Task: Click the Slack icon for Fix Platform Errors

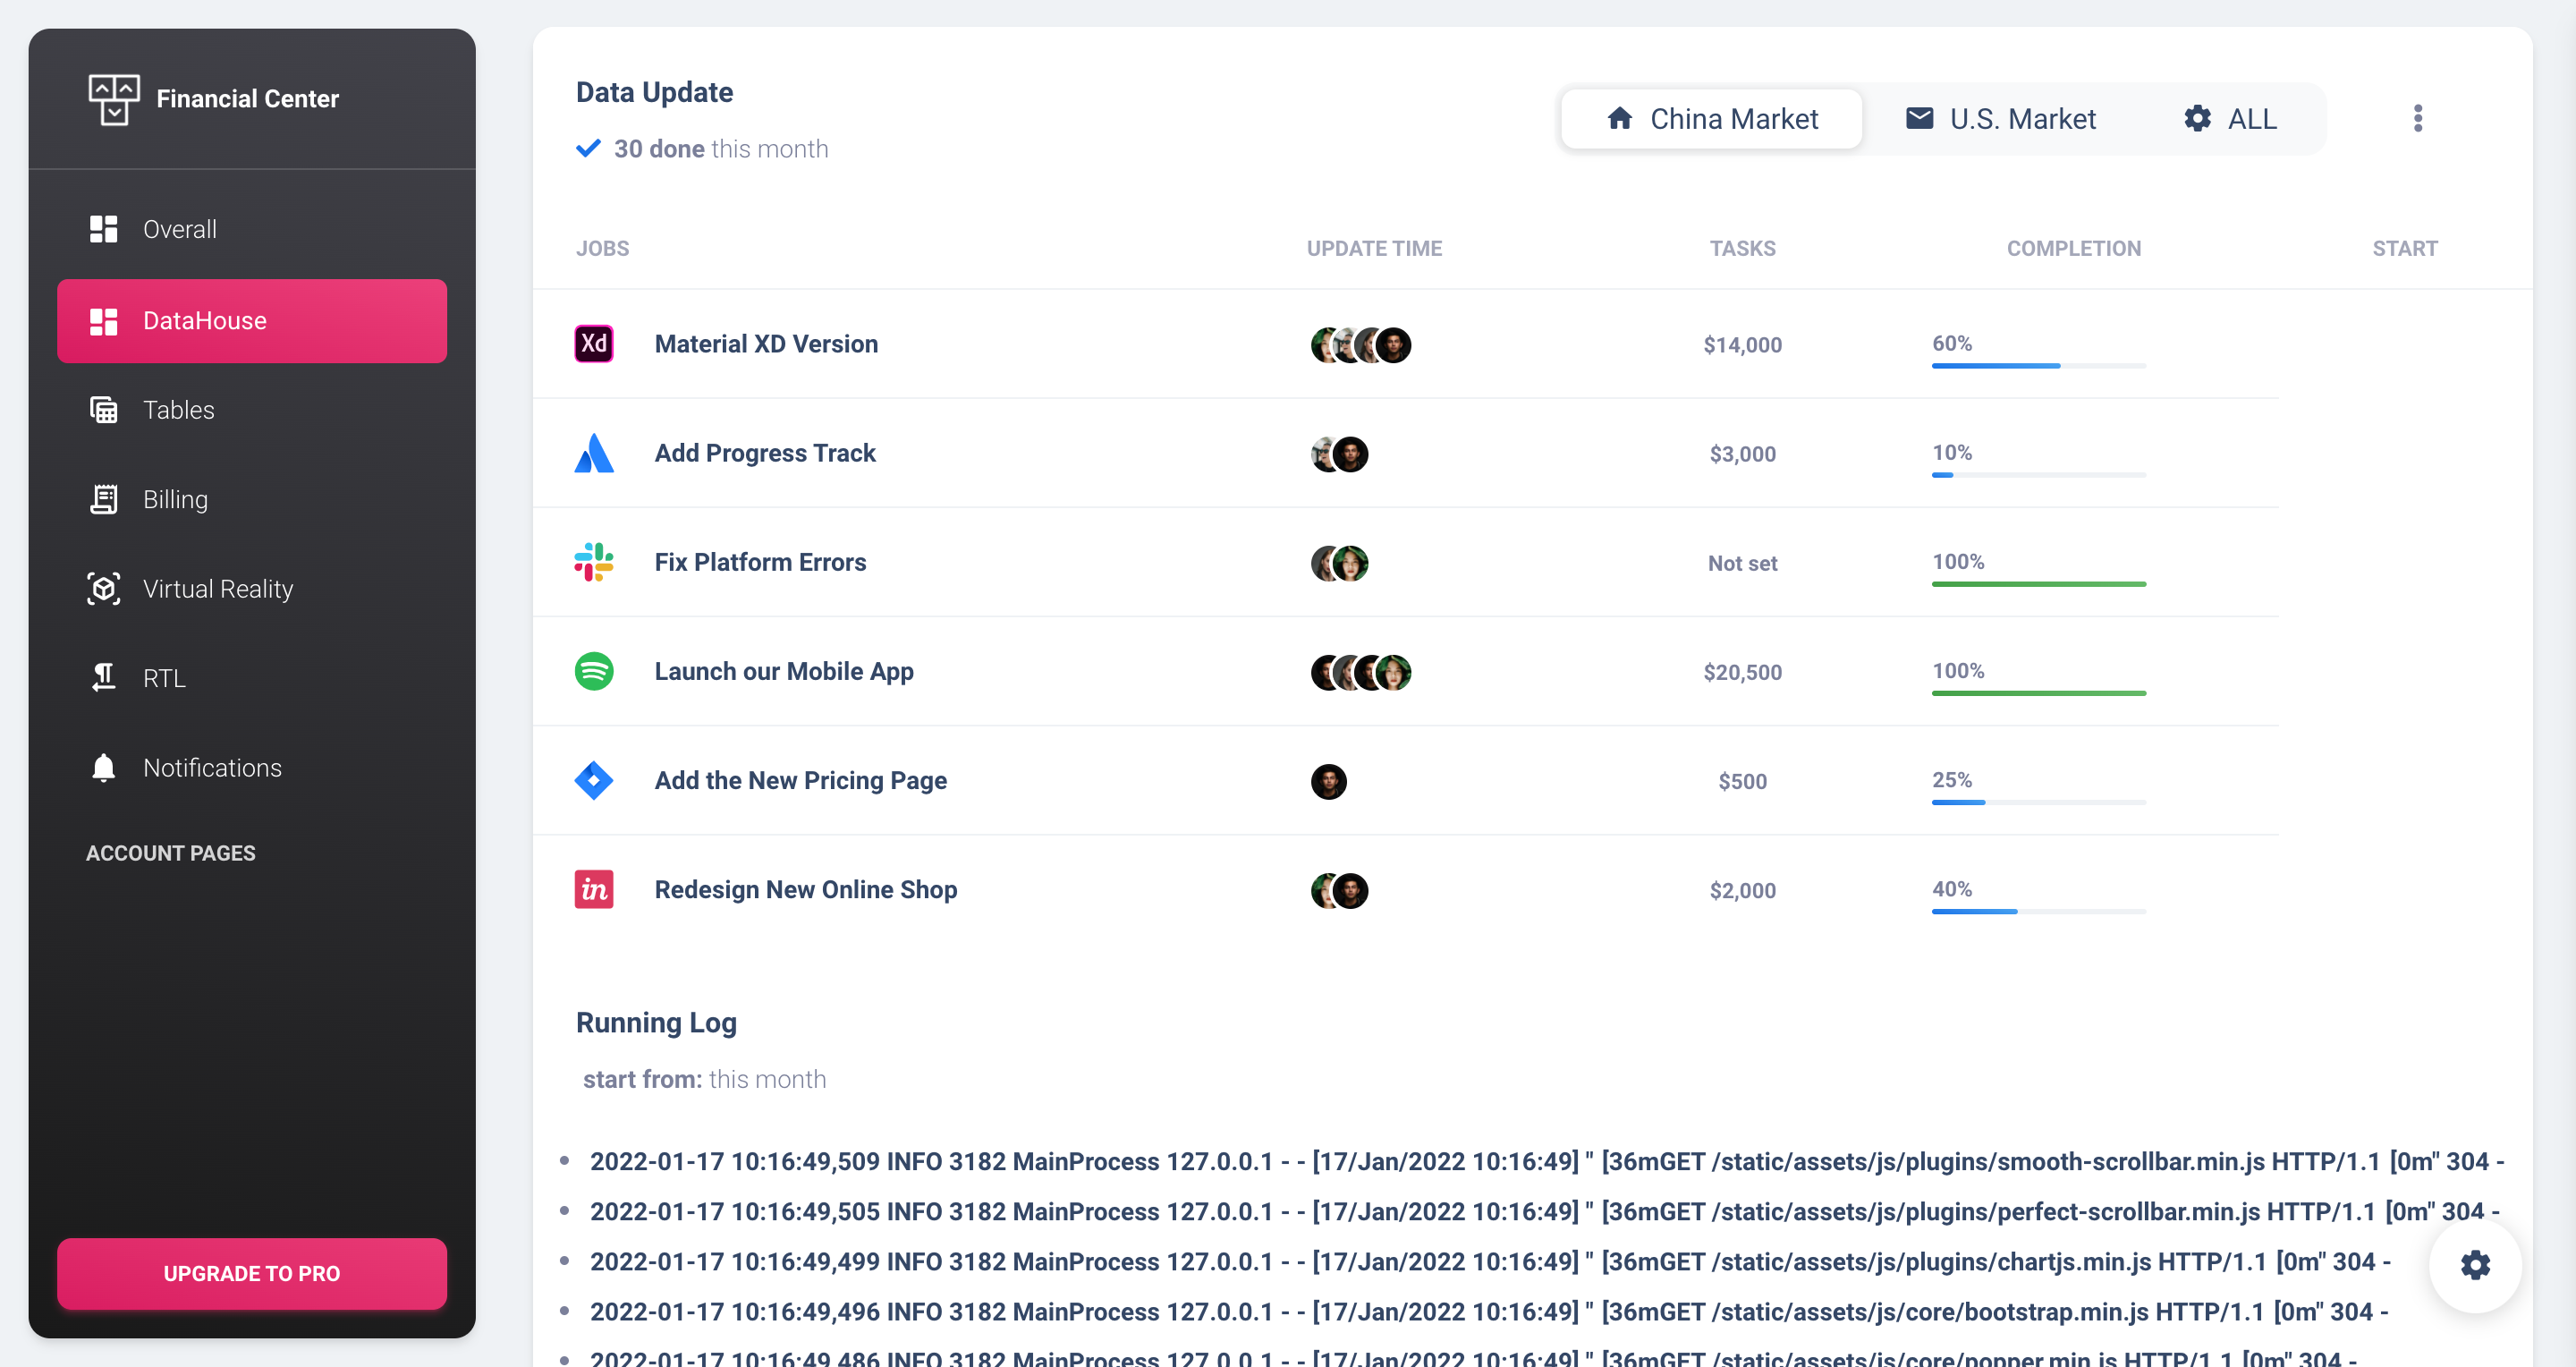Action: pos(593,562)
